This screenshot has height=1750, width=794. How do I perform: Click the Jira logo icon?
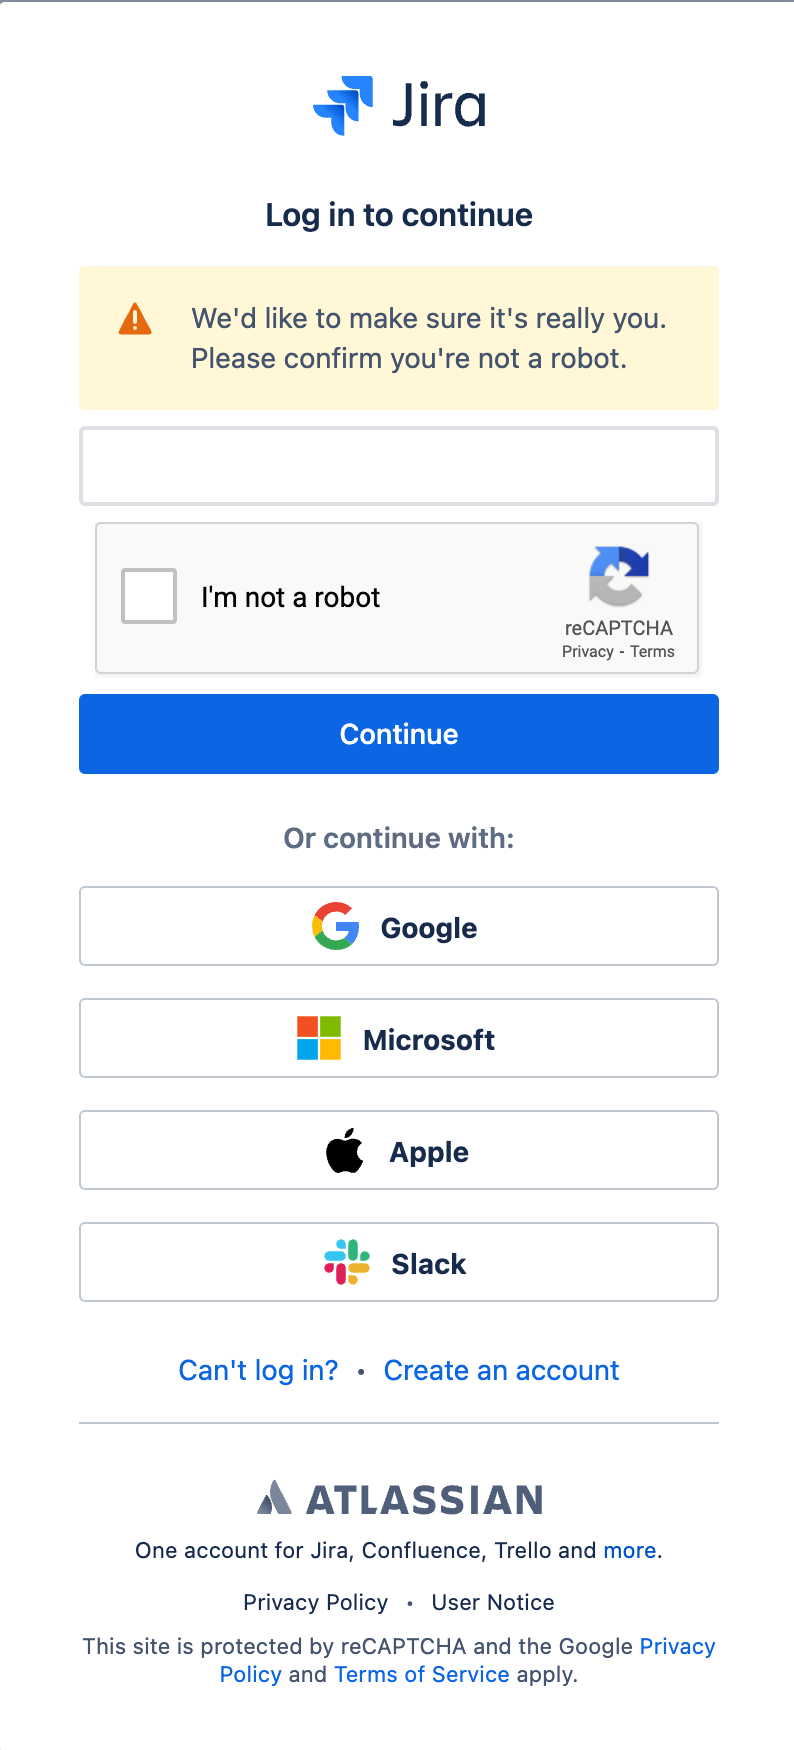(x=343, y=105)
